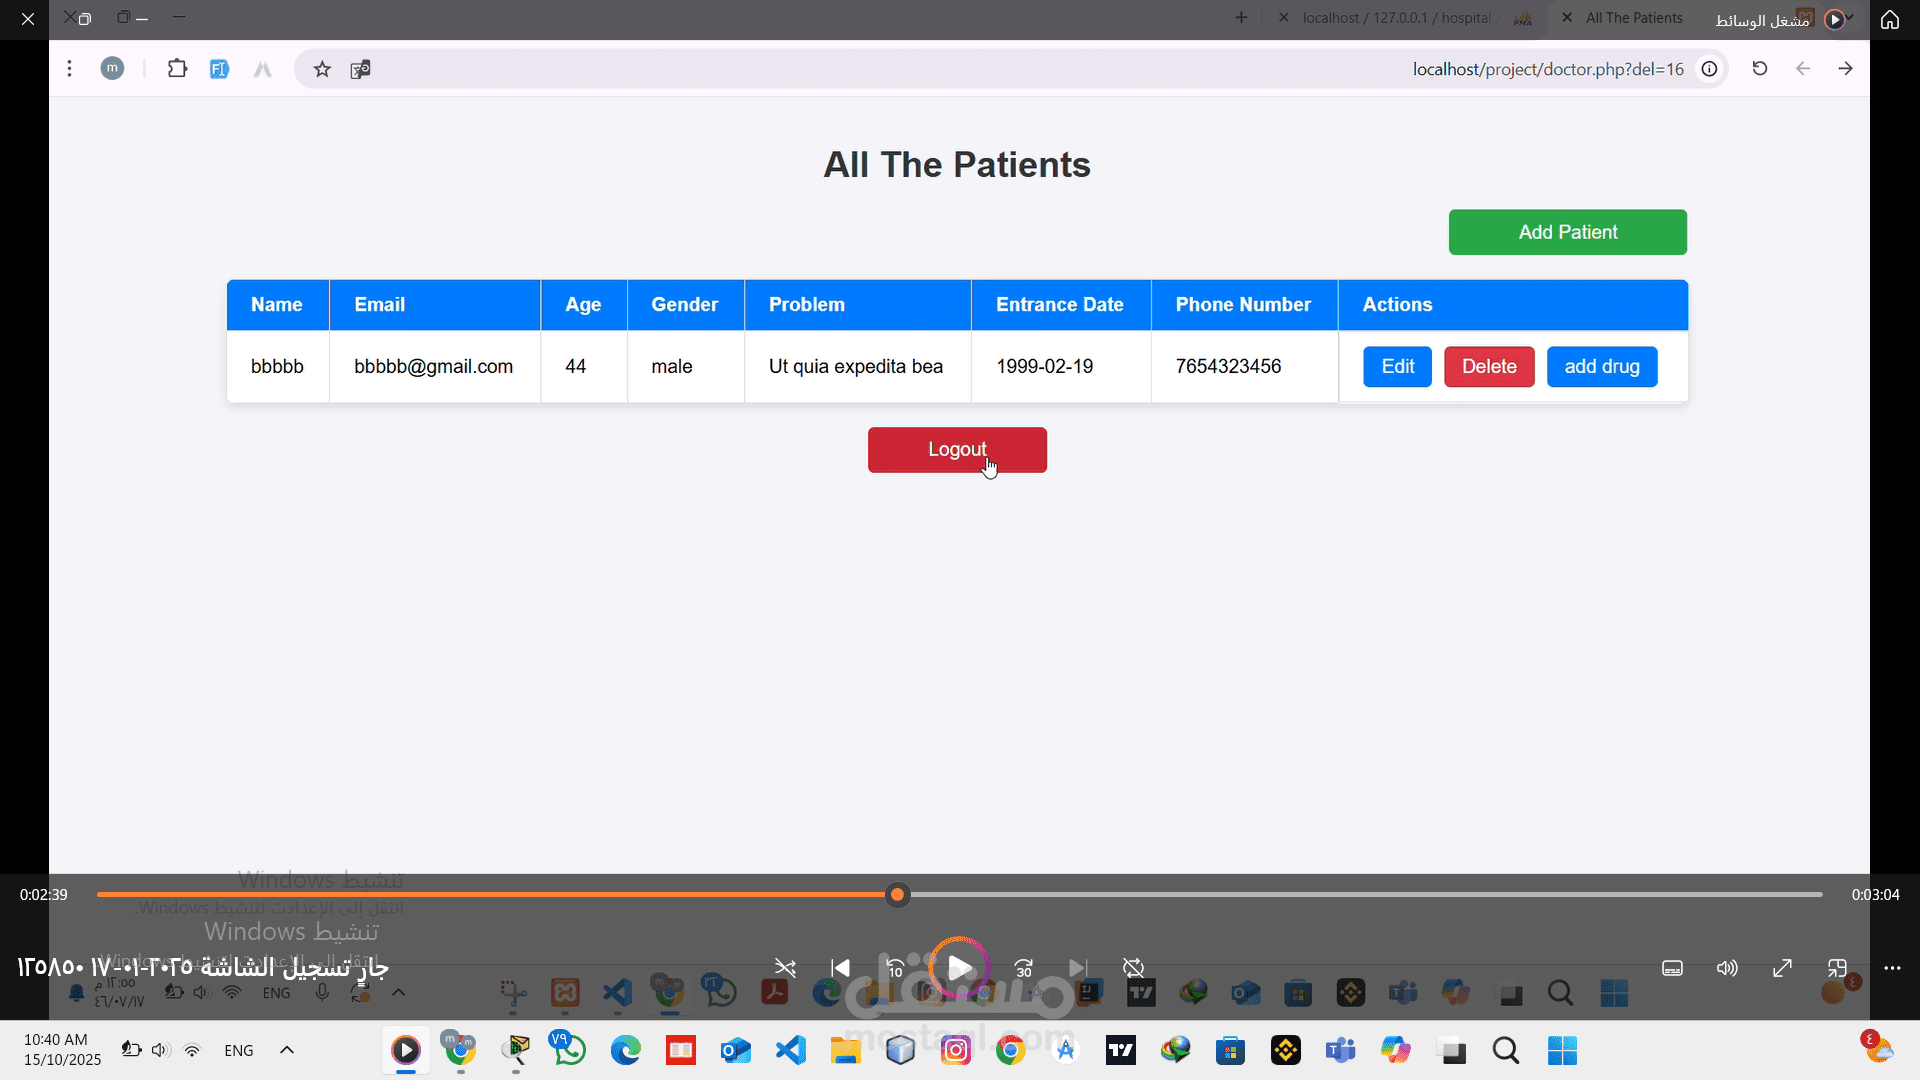The width and height of the screenshot is (1920, 1080).
Task: Open the browser profile avatar "m"
Action: [112, 69]
